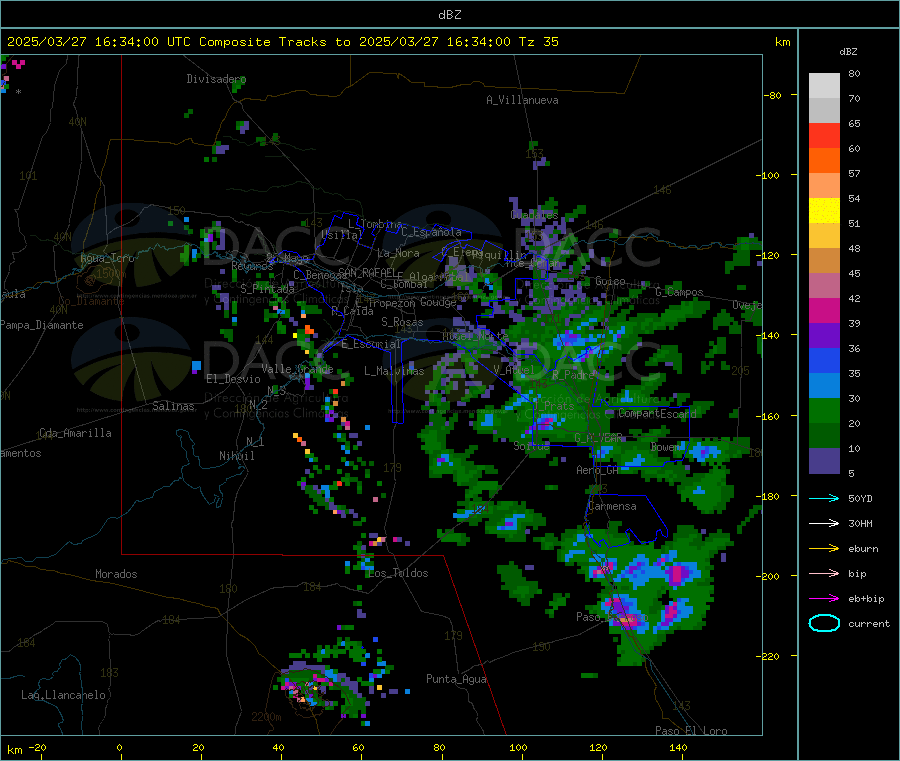Click the Paso_El_Loro map label
Viewport: 900px width, 761px height.
(691, 731)
